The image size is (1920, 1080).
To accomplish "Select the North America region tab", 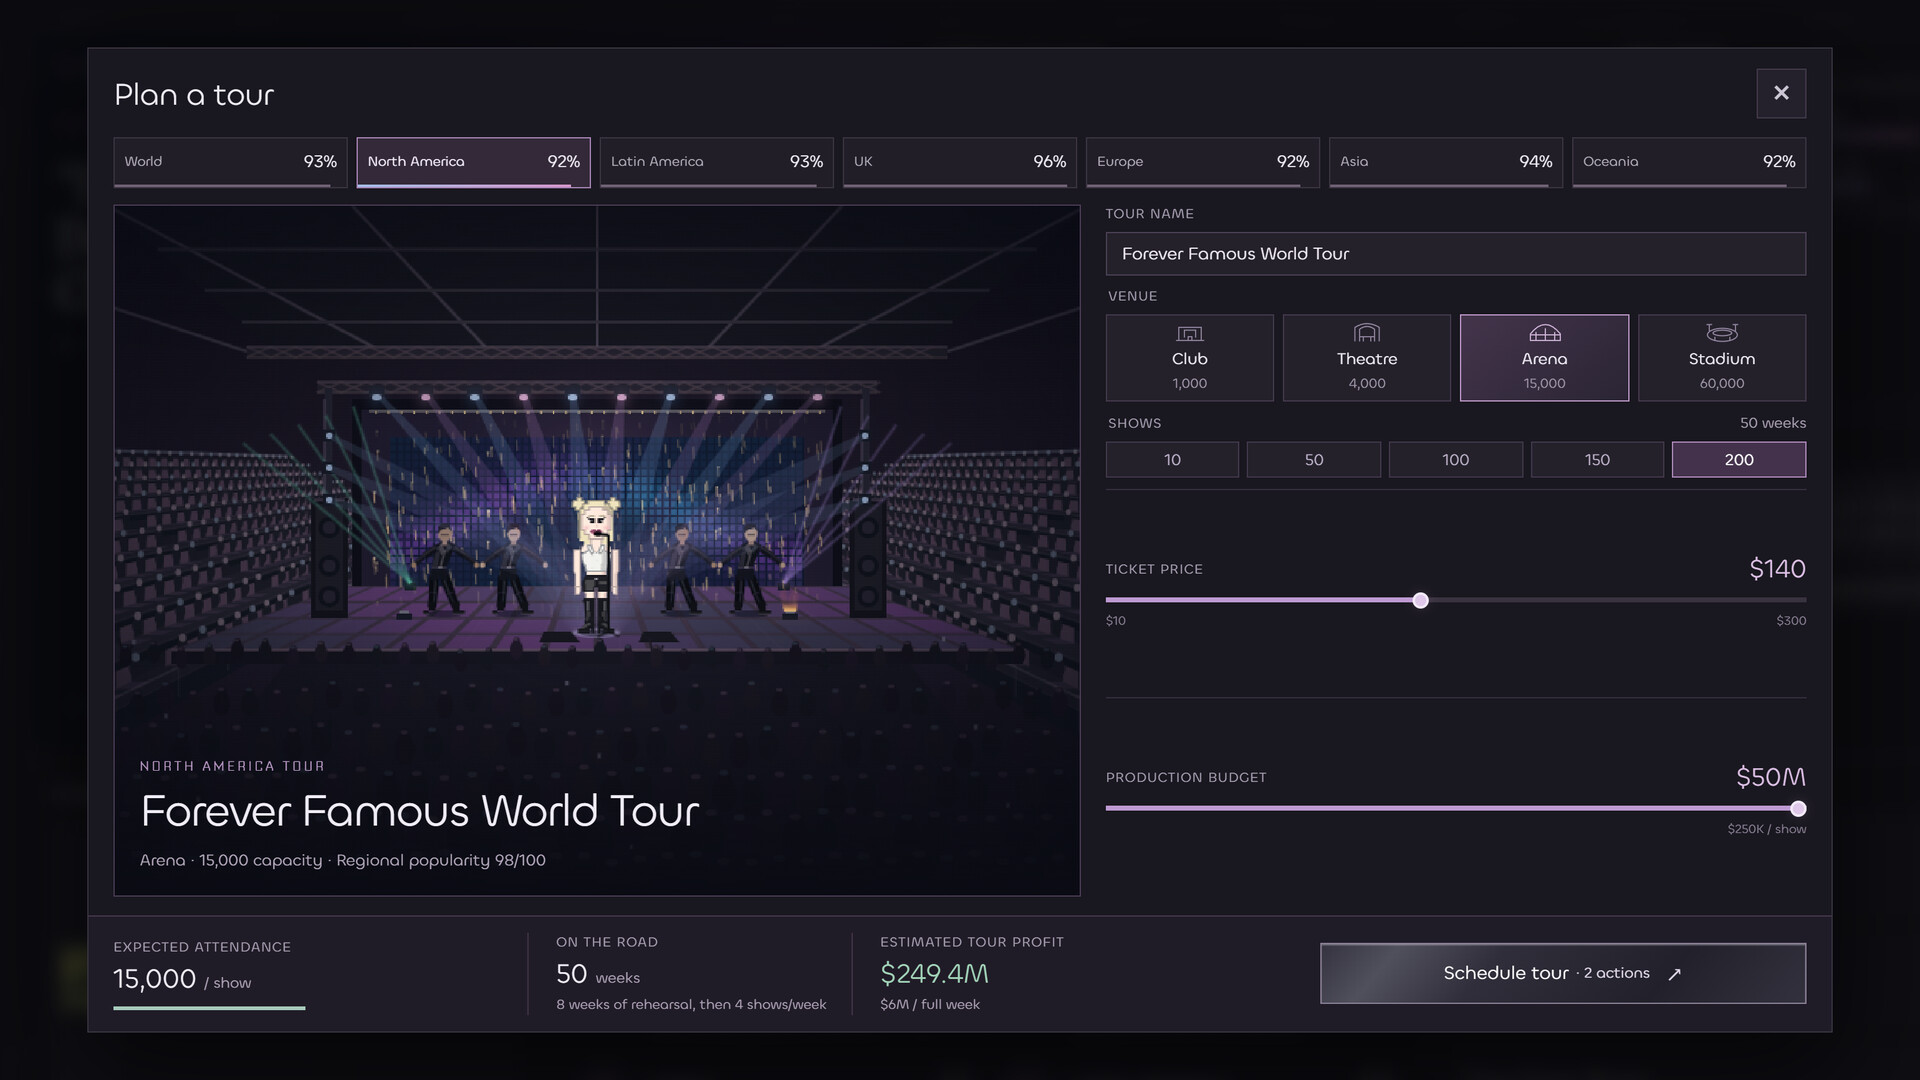I will (x=474, y=162).
